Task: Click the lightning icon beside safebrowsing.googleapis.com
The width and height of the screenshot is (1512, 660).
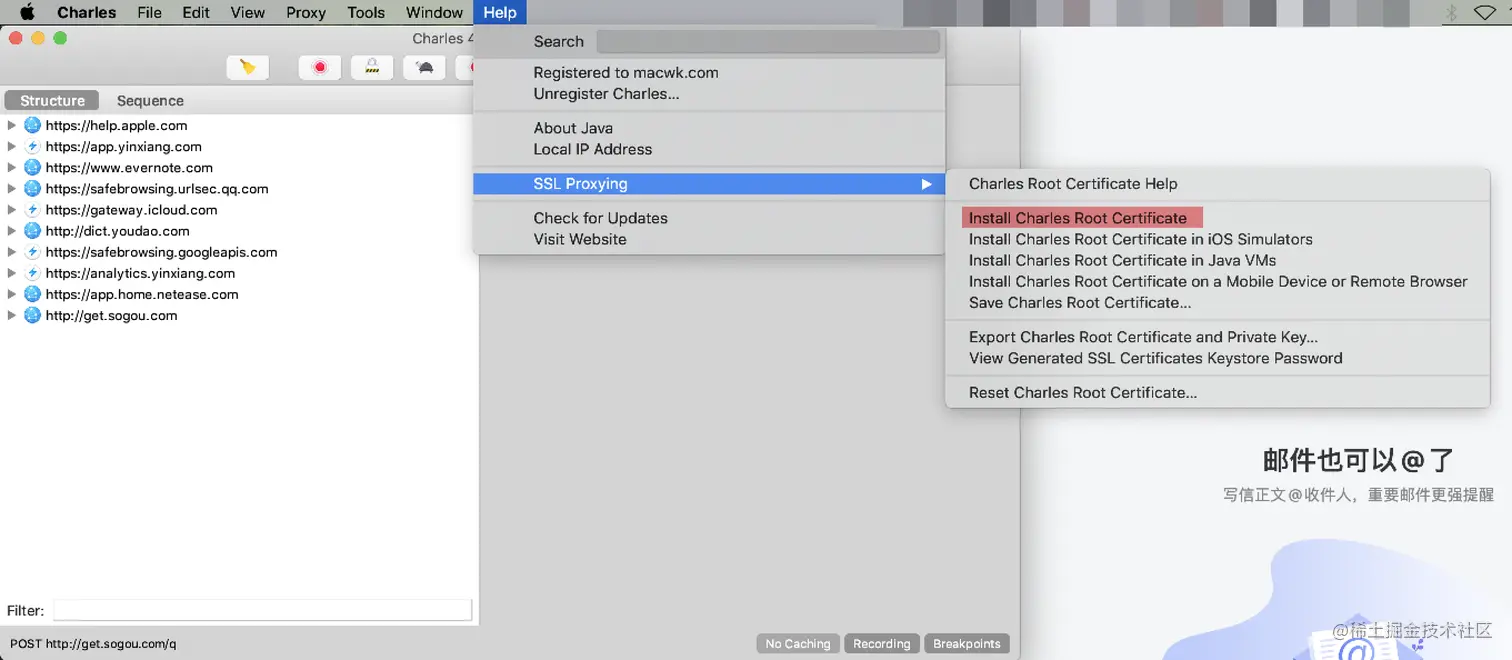Action: 32,252
